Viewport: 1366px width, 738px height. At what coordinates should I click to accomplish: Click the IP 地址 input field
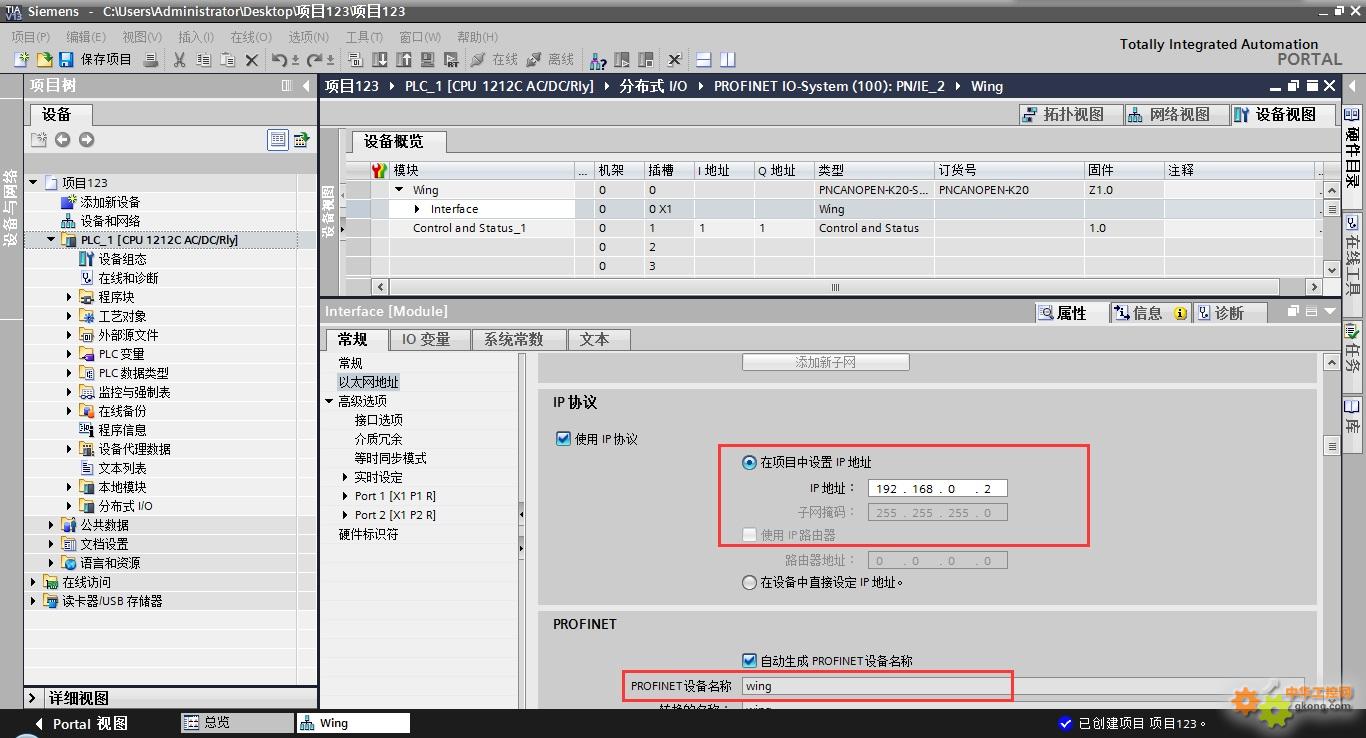937,489
